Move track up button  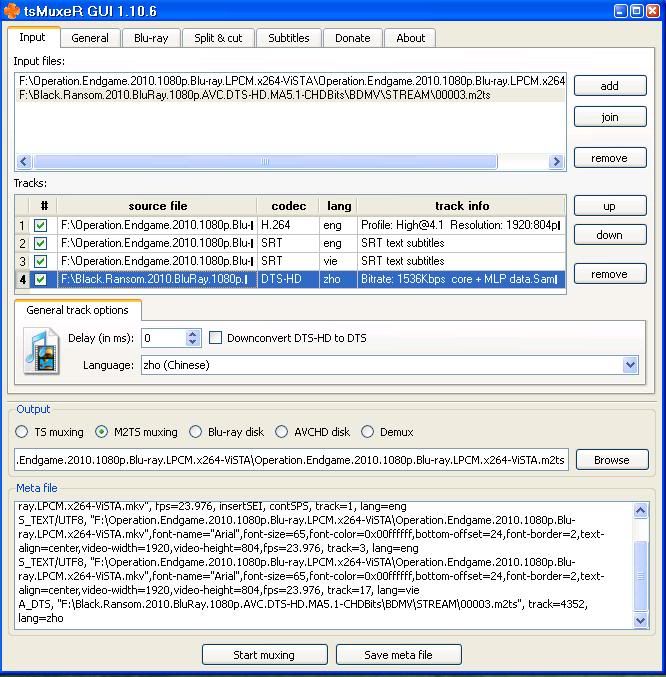[x=610, y=206]
